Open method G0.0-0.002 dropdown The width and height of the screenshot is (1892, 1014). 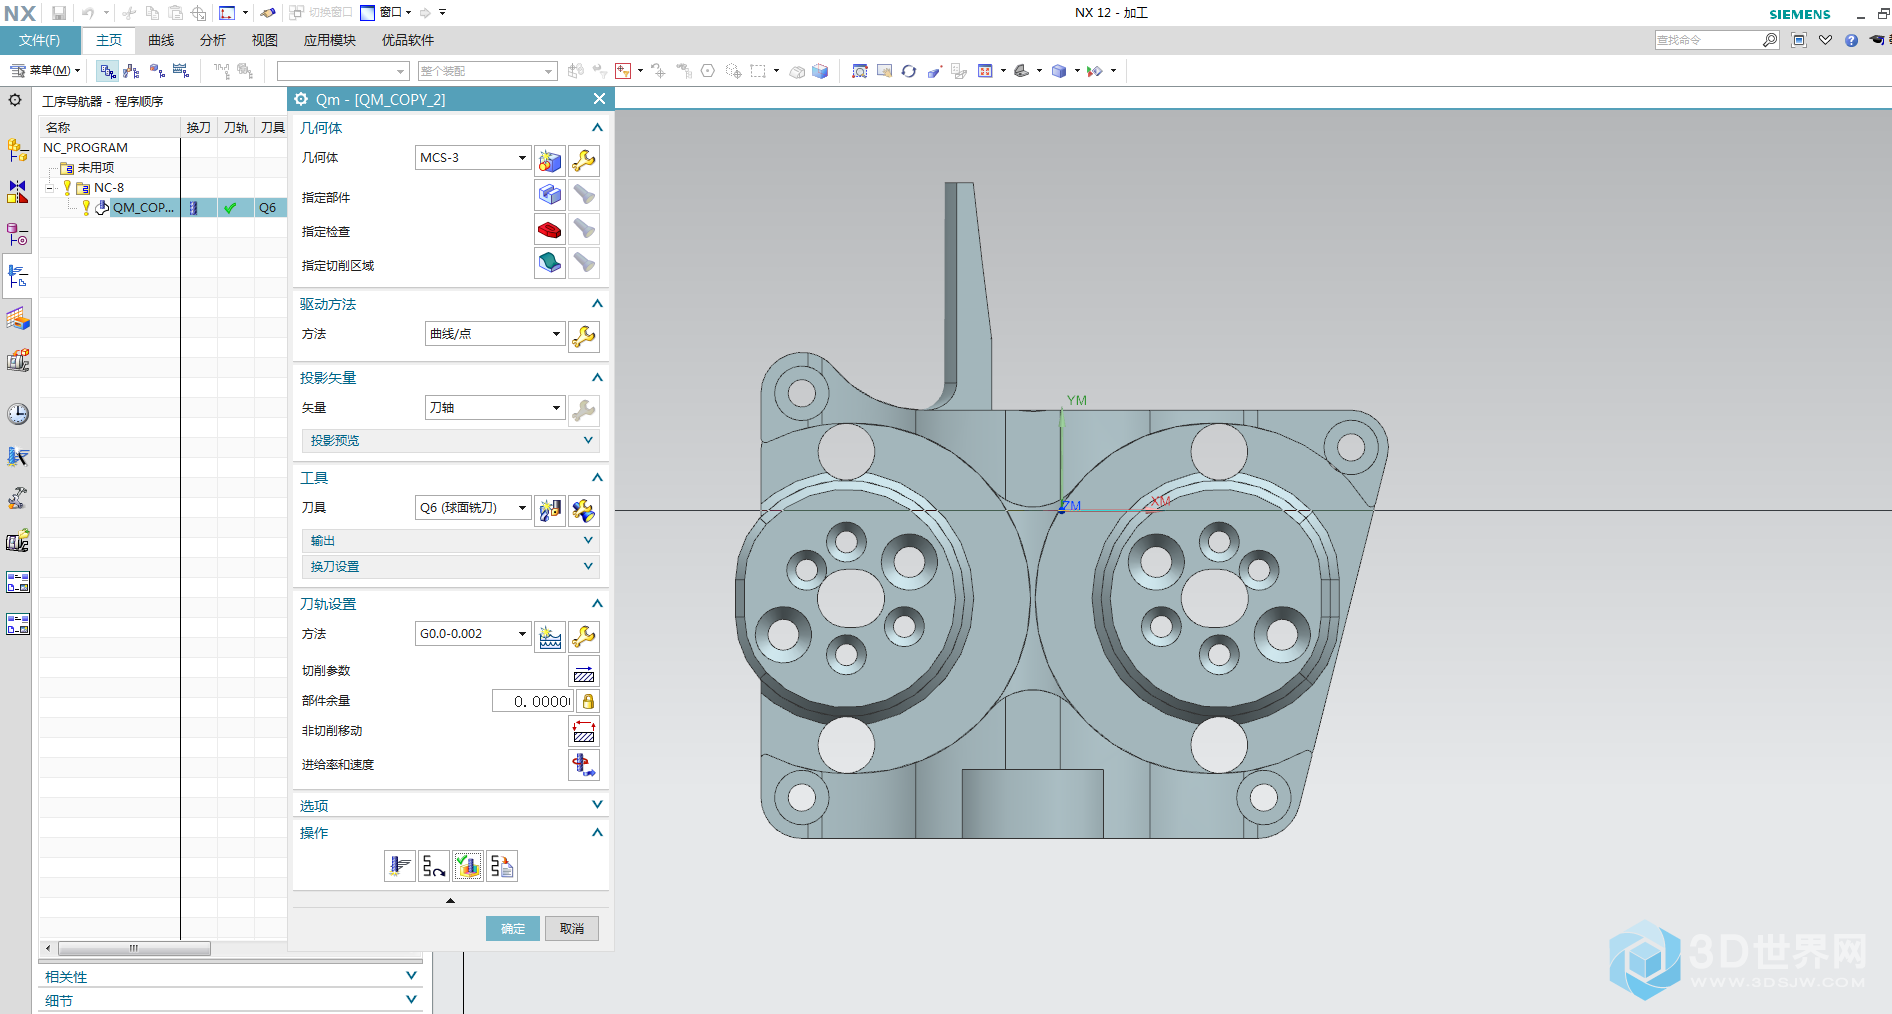click(472, 634)
